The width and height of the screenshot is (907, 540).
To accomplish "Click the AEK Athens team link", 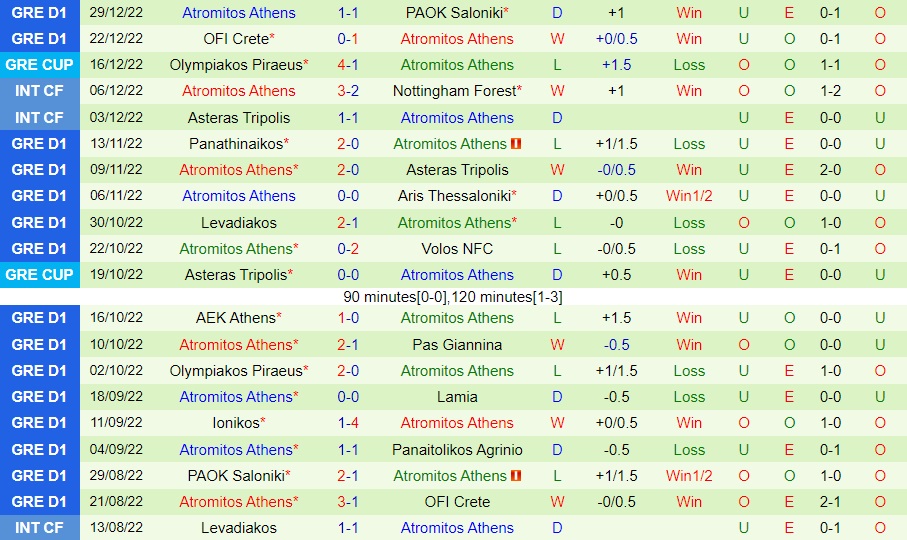I will [x=237, y=318].
